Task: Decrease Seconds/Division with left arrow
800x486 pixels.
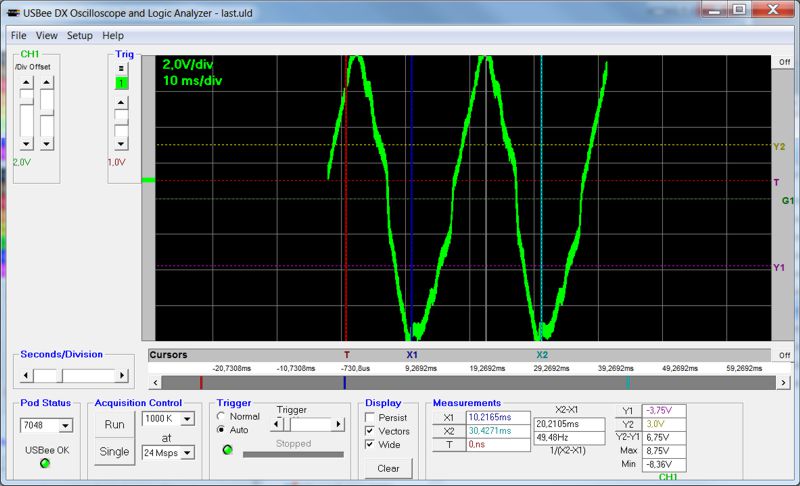Action: [27, 376]
